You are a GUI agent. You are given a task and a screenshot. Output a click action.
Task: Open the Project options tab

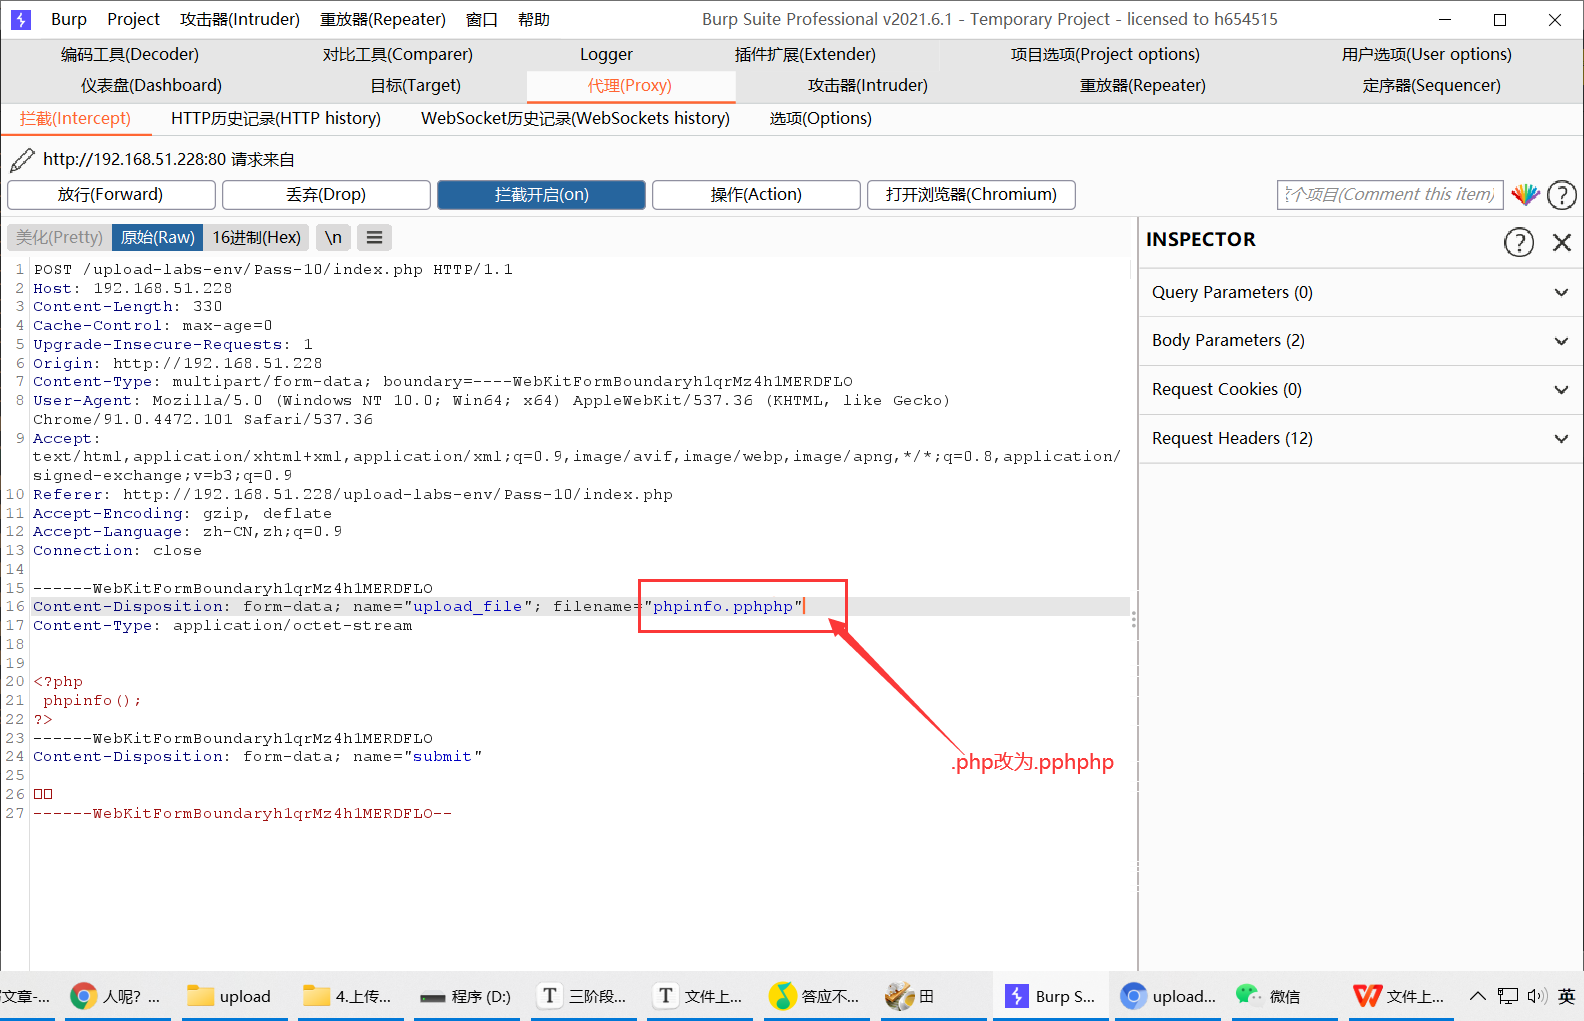pos(1105,54)
